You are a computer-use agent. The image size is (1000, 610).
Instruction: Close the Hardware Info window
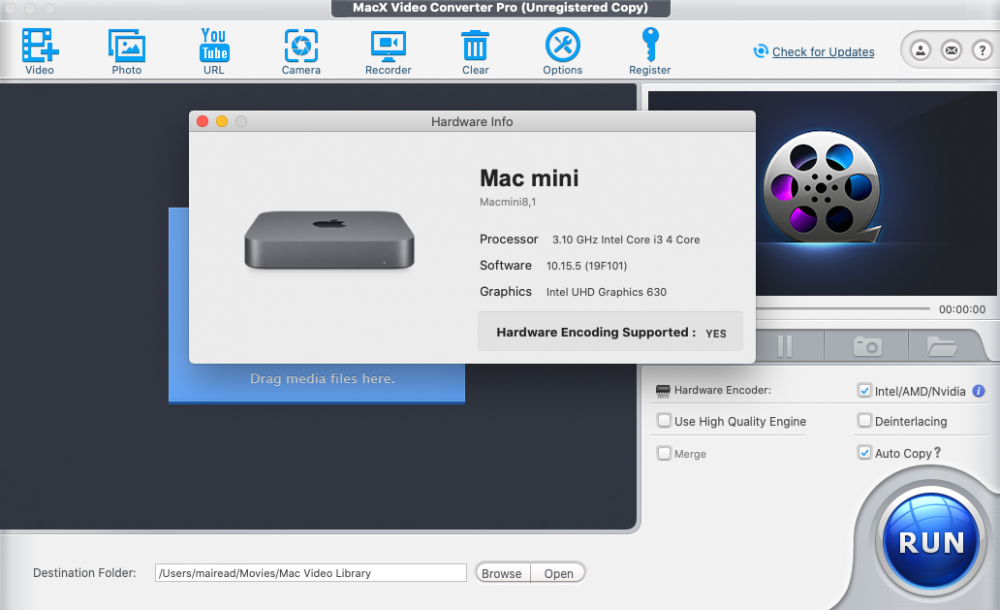(202, 121)
